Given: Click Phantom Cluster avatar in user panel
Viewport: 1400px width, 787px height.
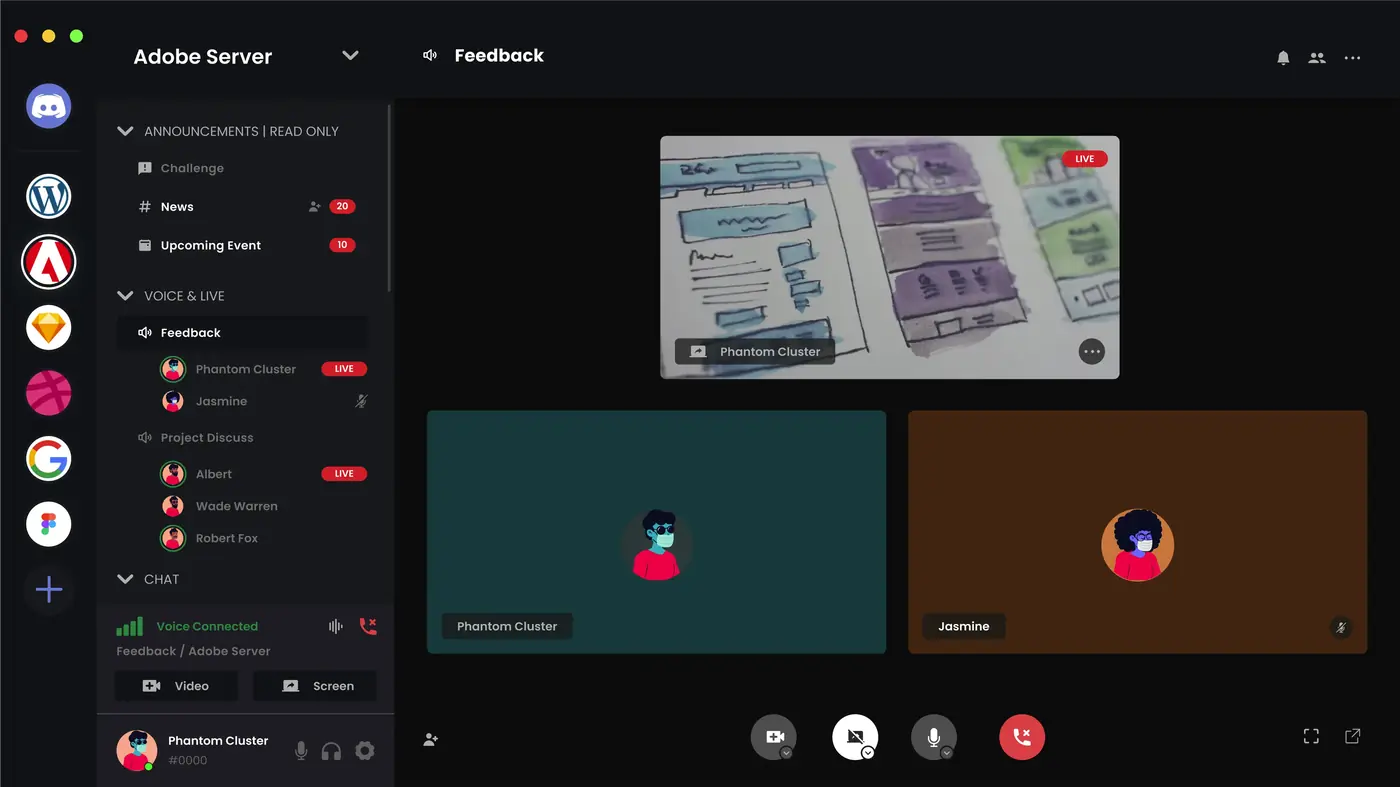Looking at the screenshot, I should pyautogui.click(x=137, y=750).
